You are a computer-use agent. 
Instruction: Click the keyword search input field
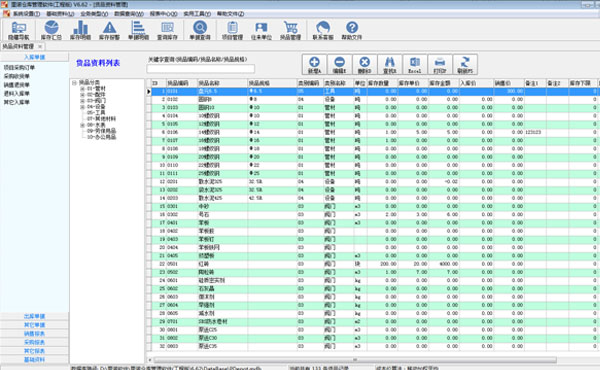pyautogui.click(x=201, y=69)
